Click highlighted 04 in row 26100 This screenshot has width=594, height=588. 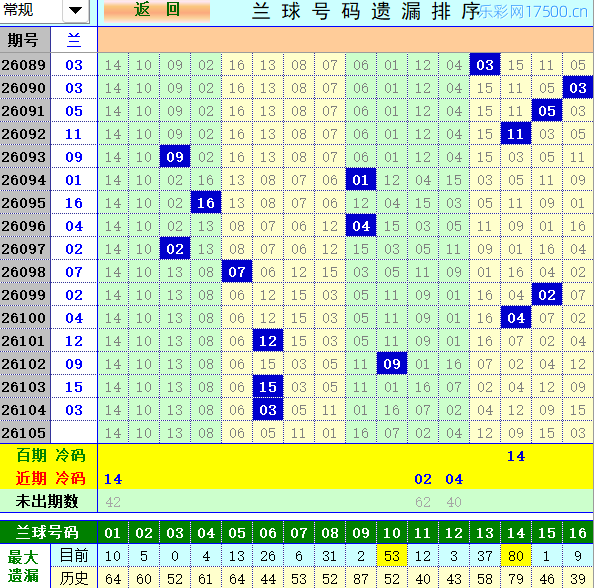(516, 318)
